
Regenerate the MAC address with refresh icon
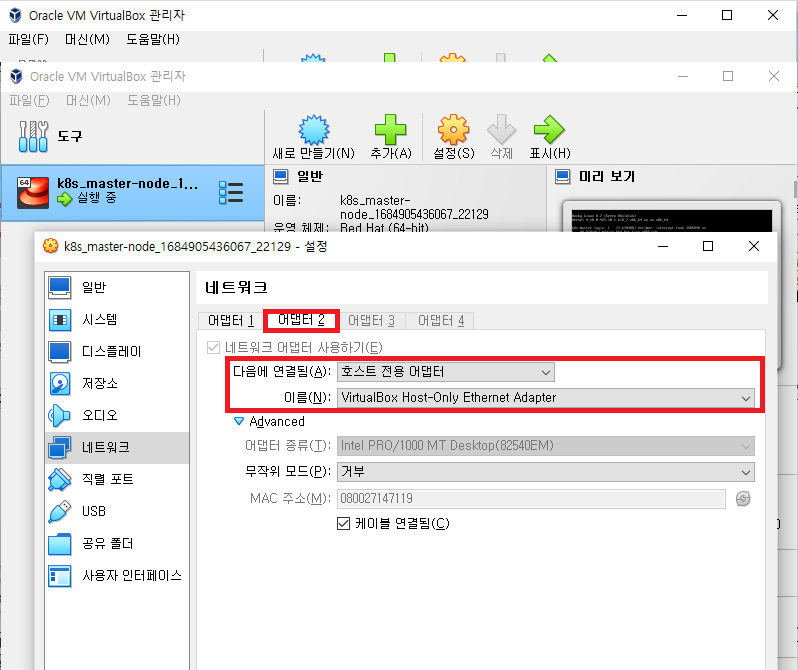point(743,498)
